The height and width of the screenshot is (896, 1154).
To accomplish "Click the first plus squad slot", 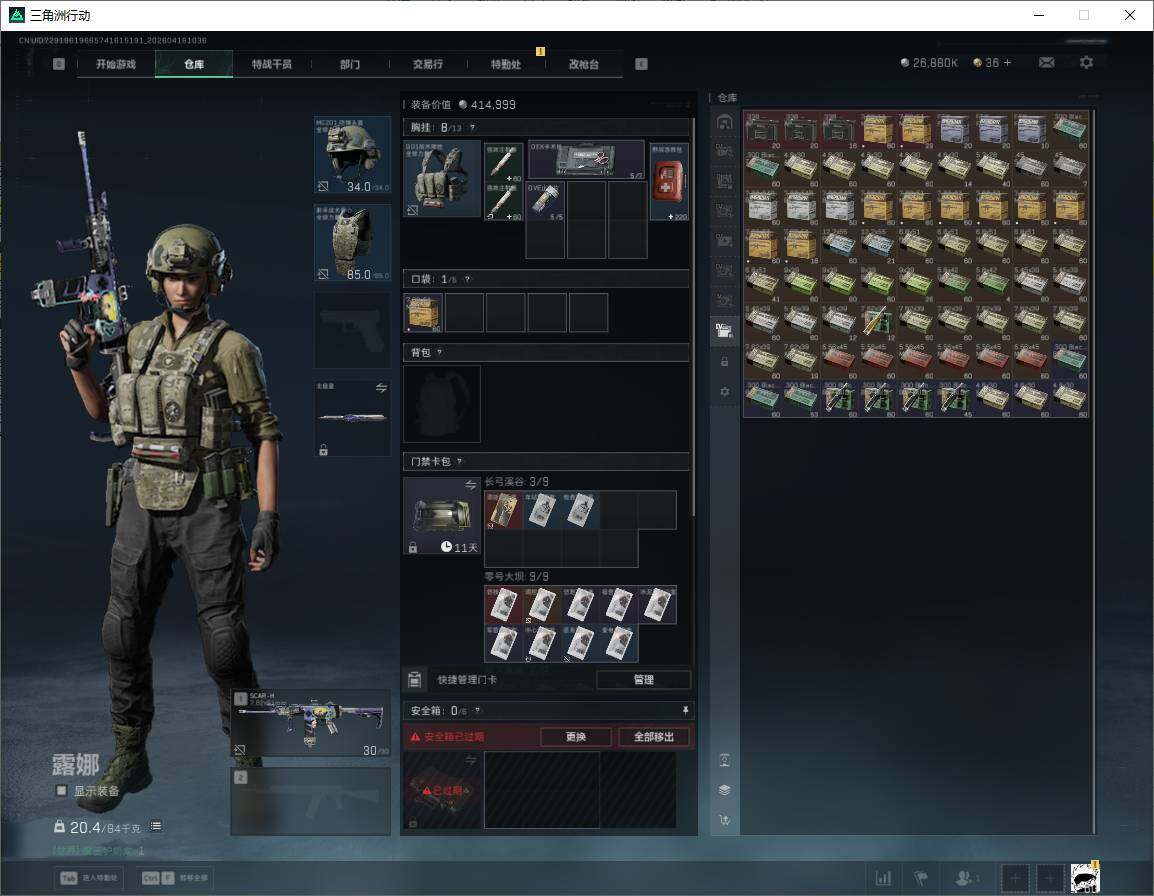I will [x=1015, y=878].
